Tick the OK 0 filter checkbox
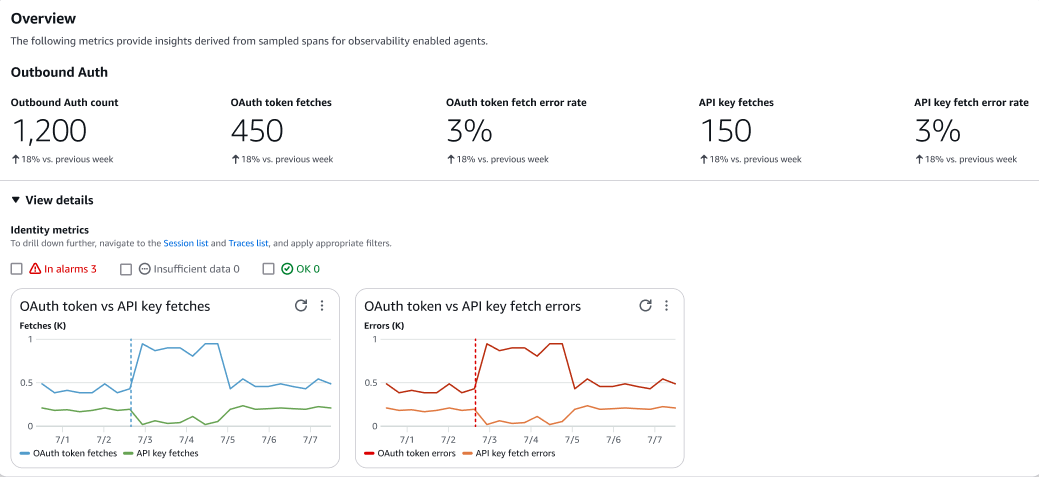Screen dimensions: 1039x477 (268, 269)
